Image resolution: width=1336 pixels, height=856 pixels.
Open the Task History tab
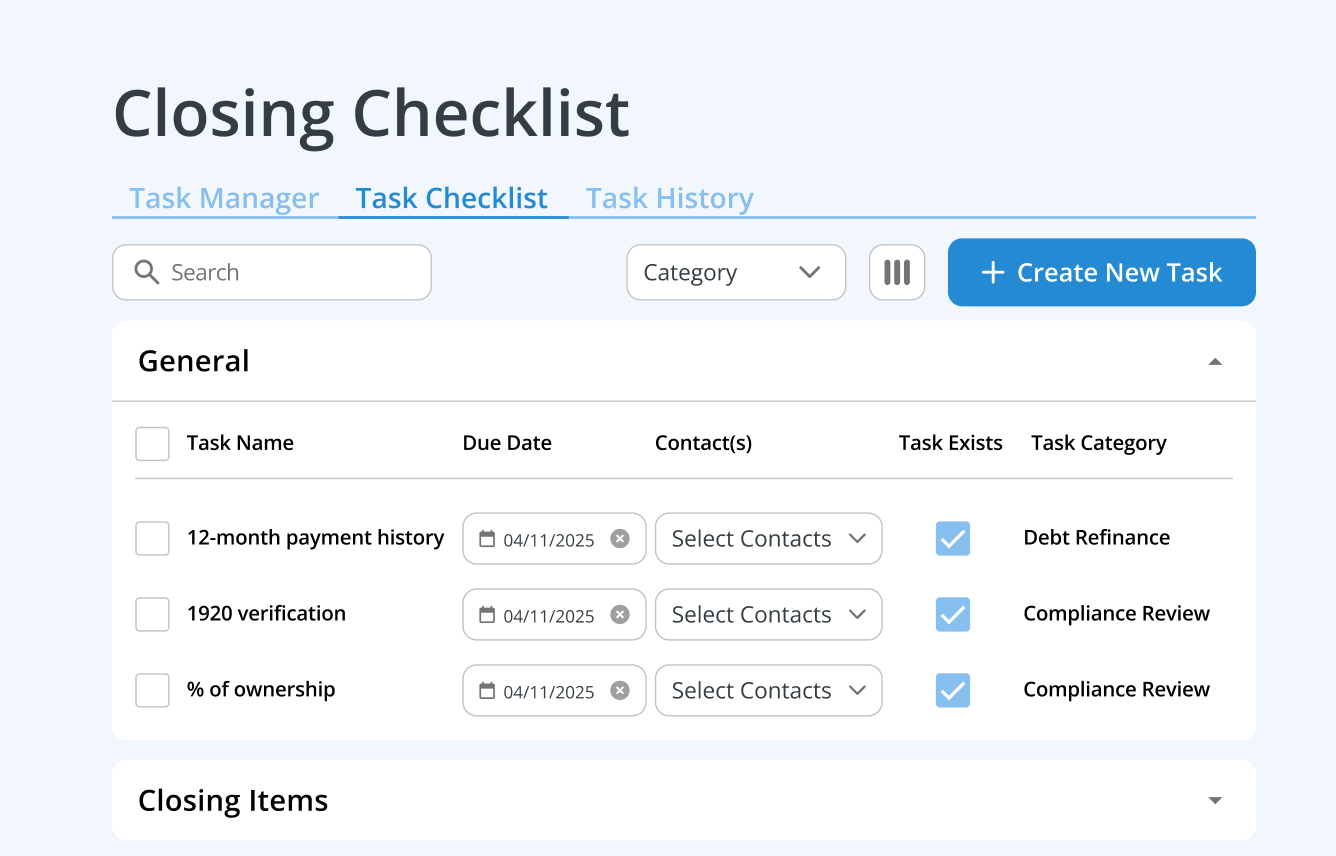(669, 198)
